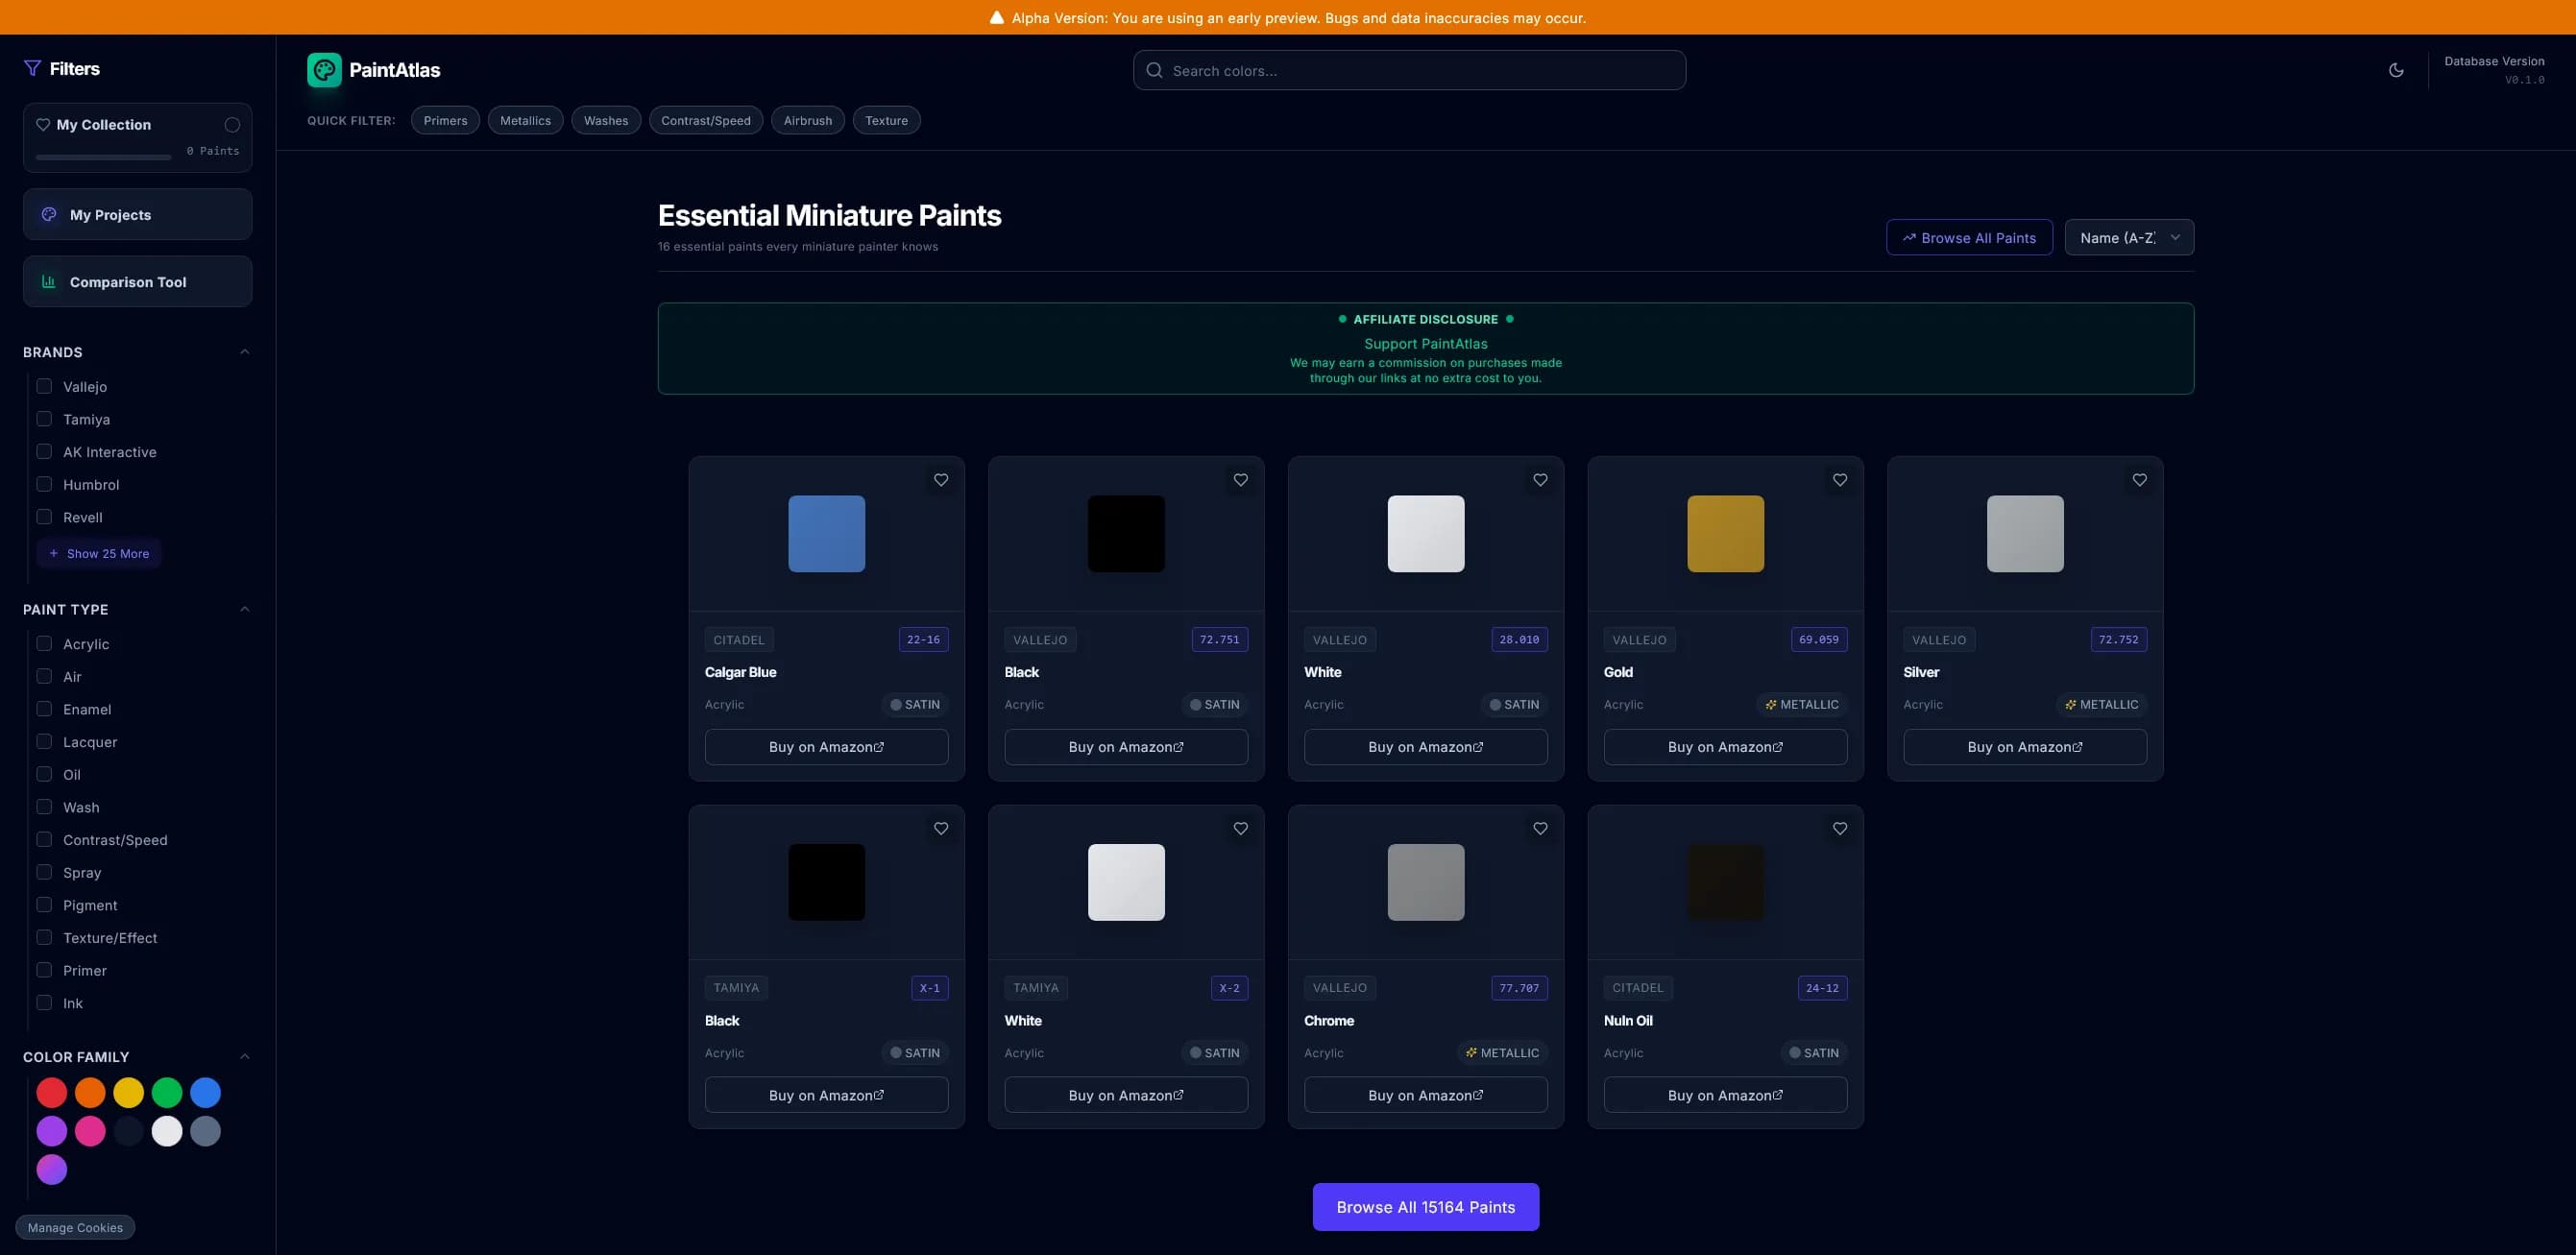The width and height of the screenshot is (2576, 1255).
Task: Select the Comparison Tool chart icon
Action: pos(48,281)
